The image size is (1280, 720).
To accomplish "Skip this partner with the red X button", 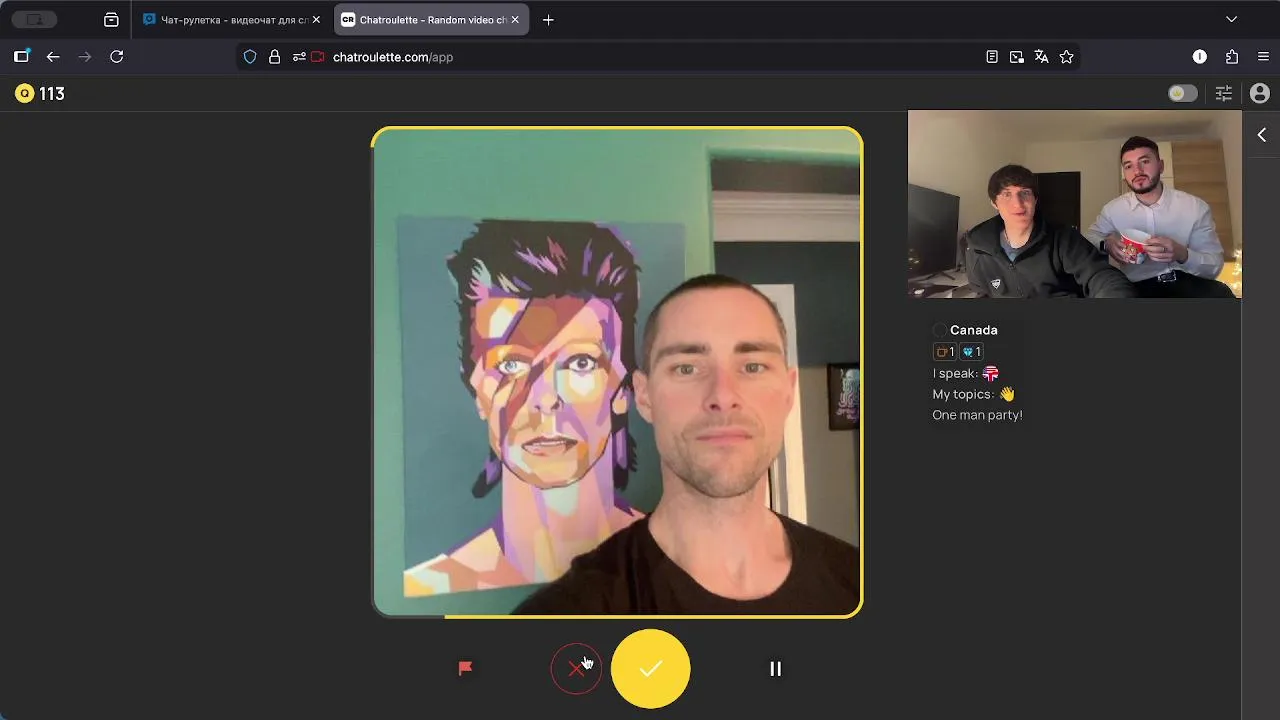I will [576, 669].
